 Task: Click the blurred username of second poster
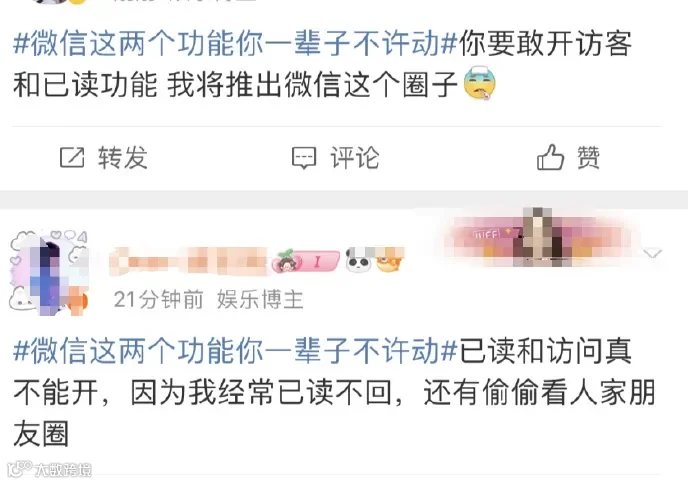click(188, 261)
